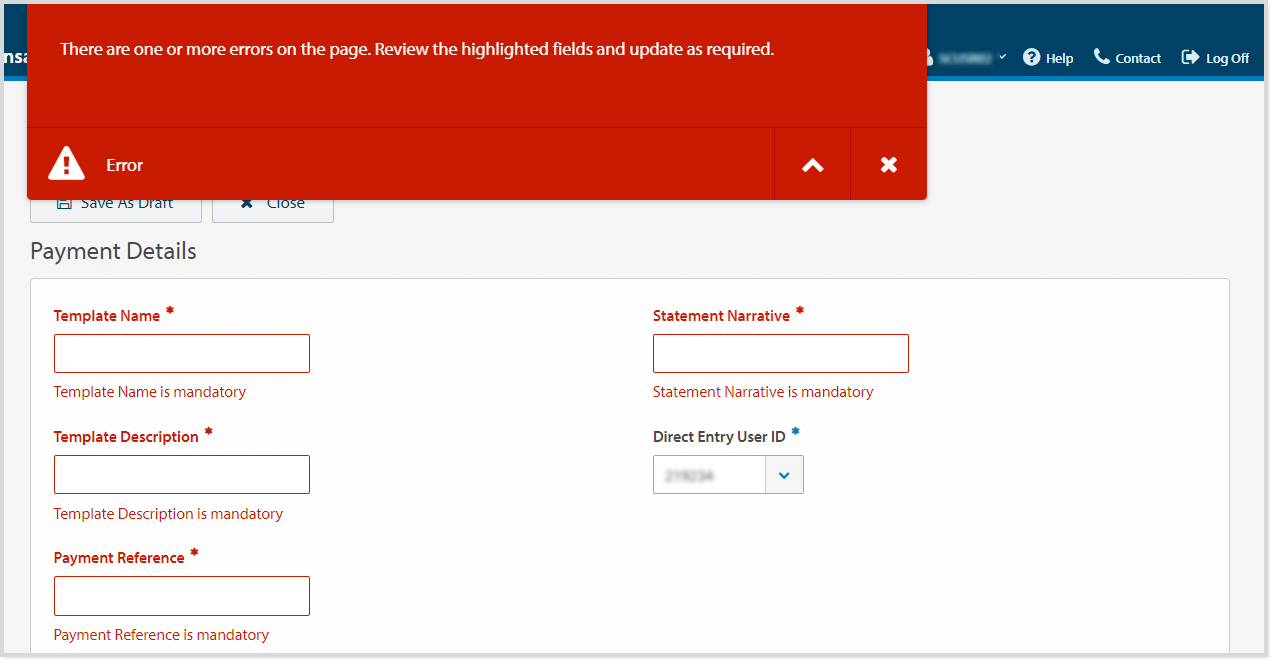Open the Contact text link in header
1274x663 pixels.
pos(1138,58)
